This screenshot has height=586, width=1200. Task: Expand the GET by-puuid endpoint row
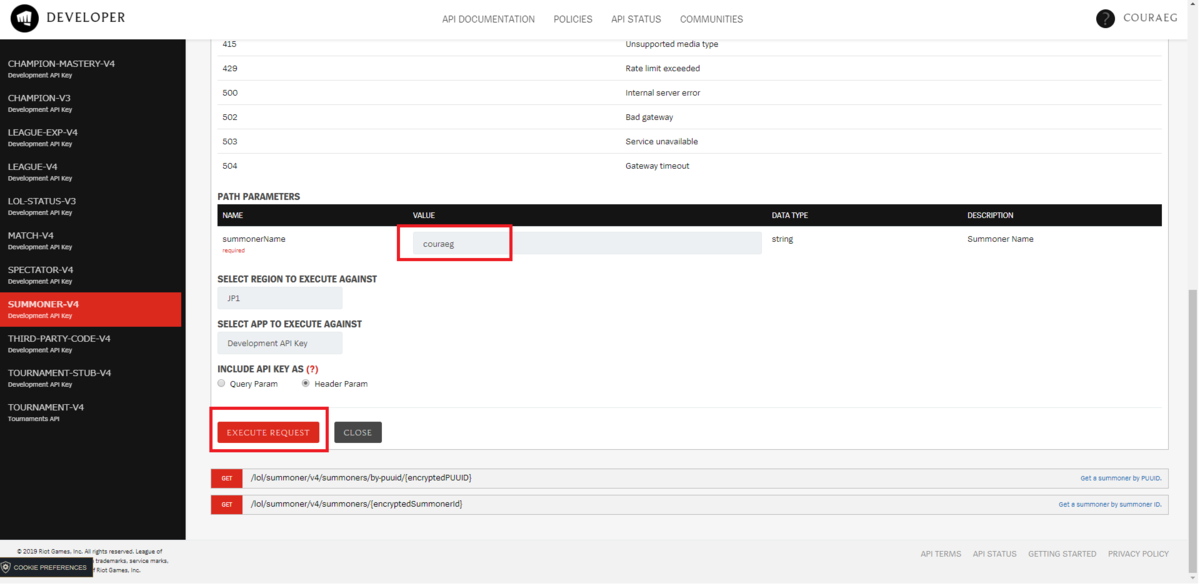click(689, 478)
